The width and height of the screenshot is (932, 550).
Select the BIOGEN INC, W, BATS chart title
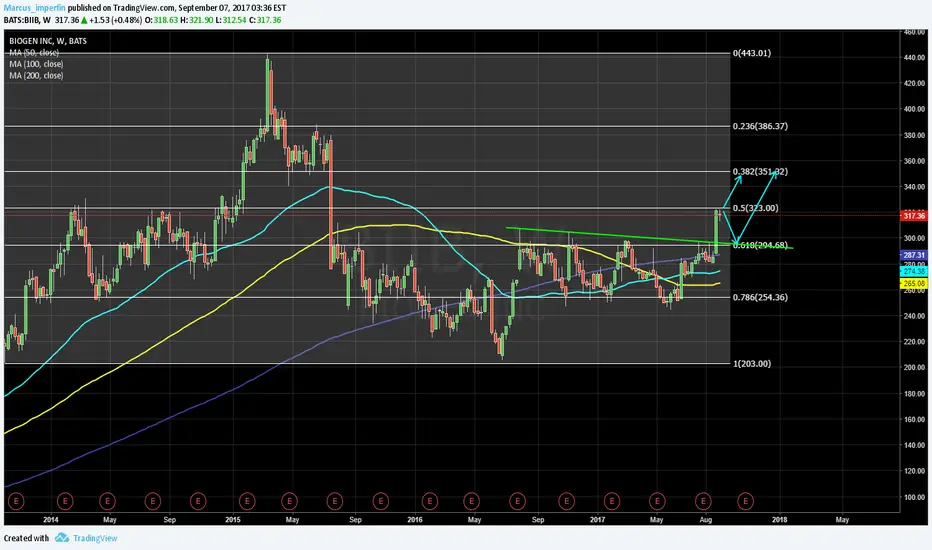(x=48, y=41)
